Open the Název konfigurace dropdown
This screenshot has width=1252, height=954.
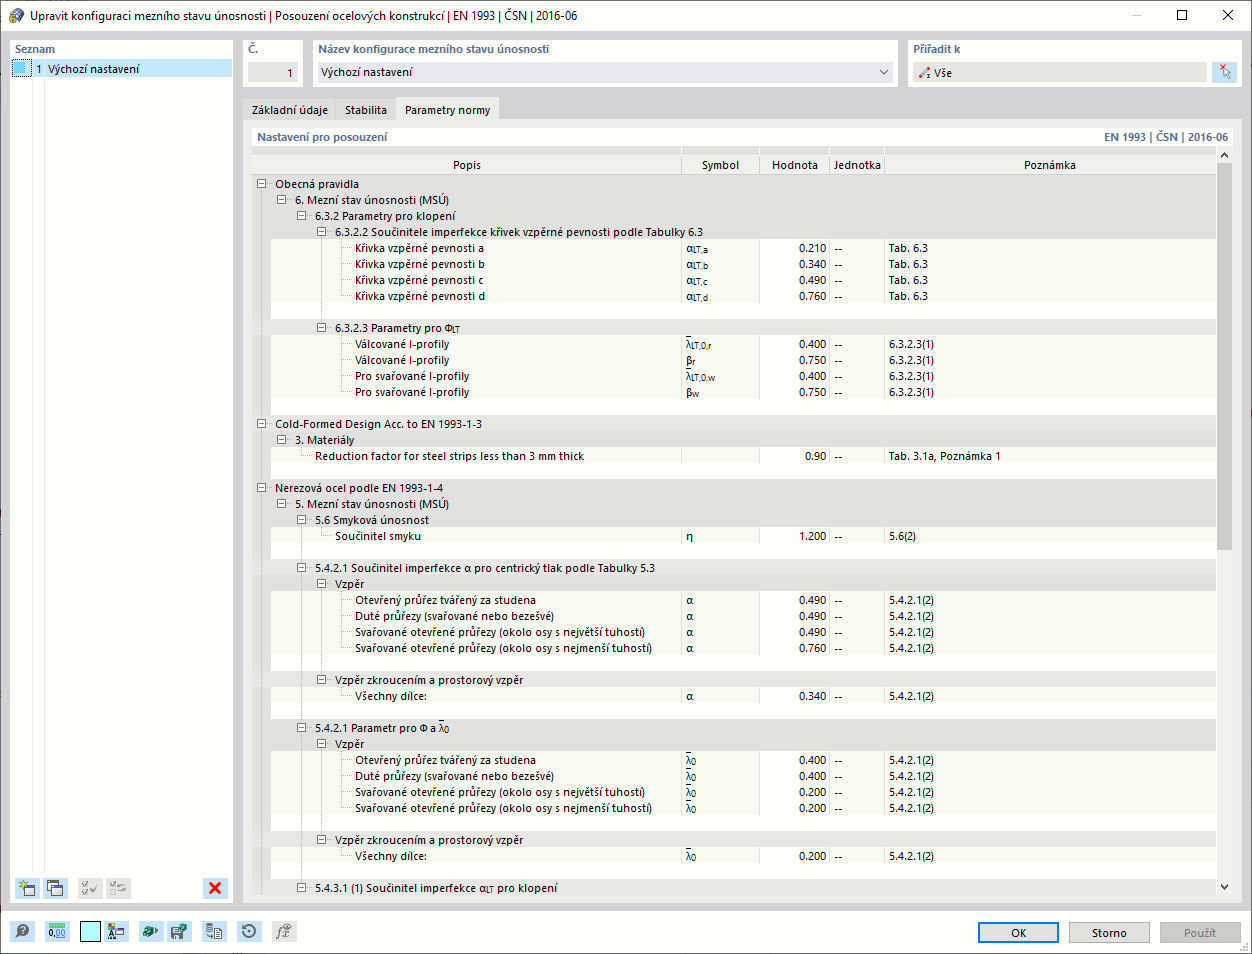tap(884, 72)
